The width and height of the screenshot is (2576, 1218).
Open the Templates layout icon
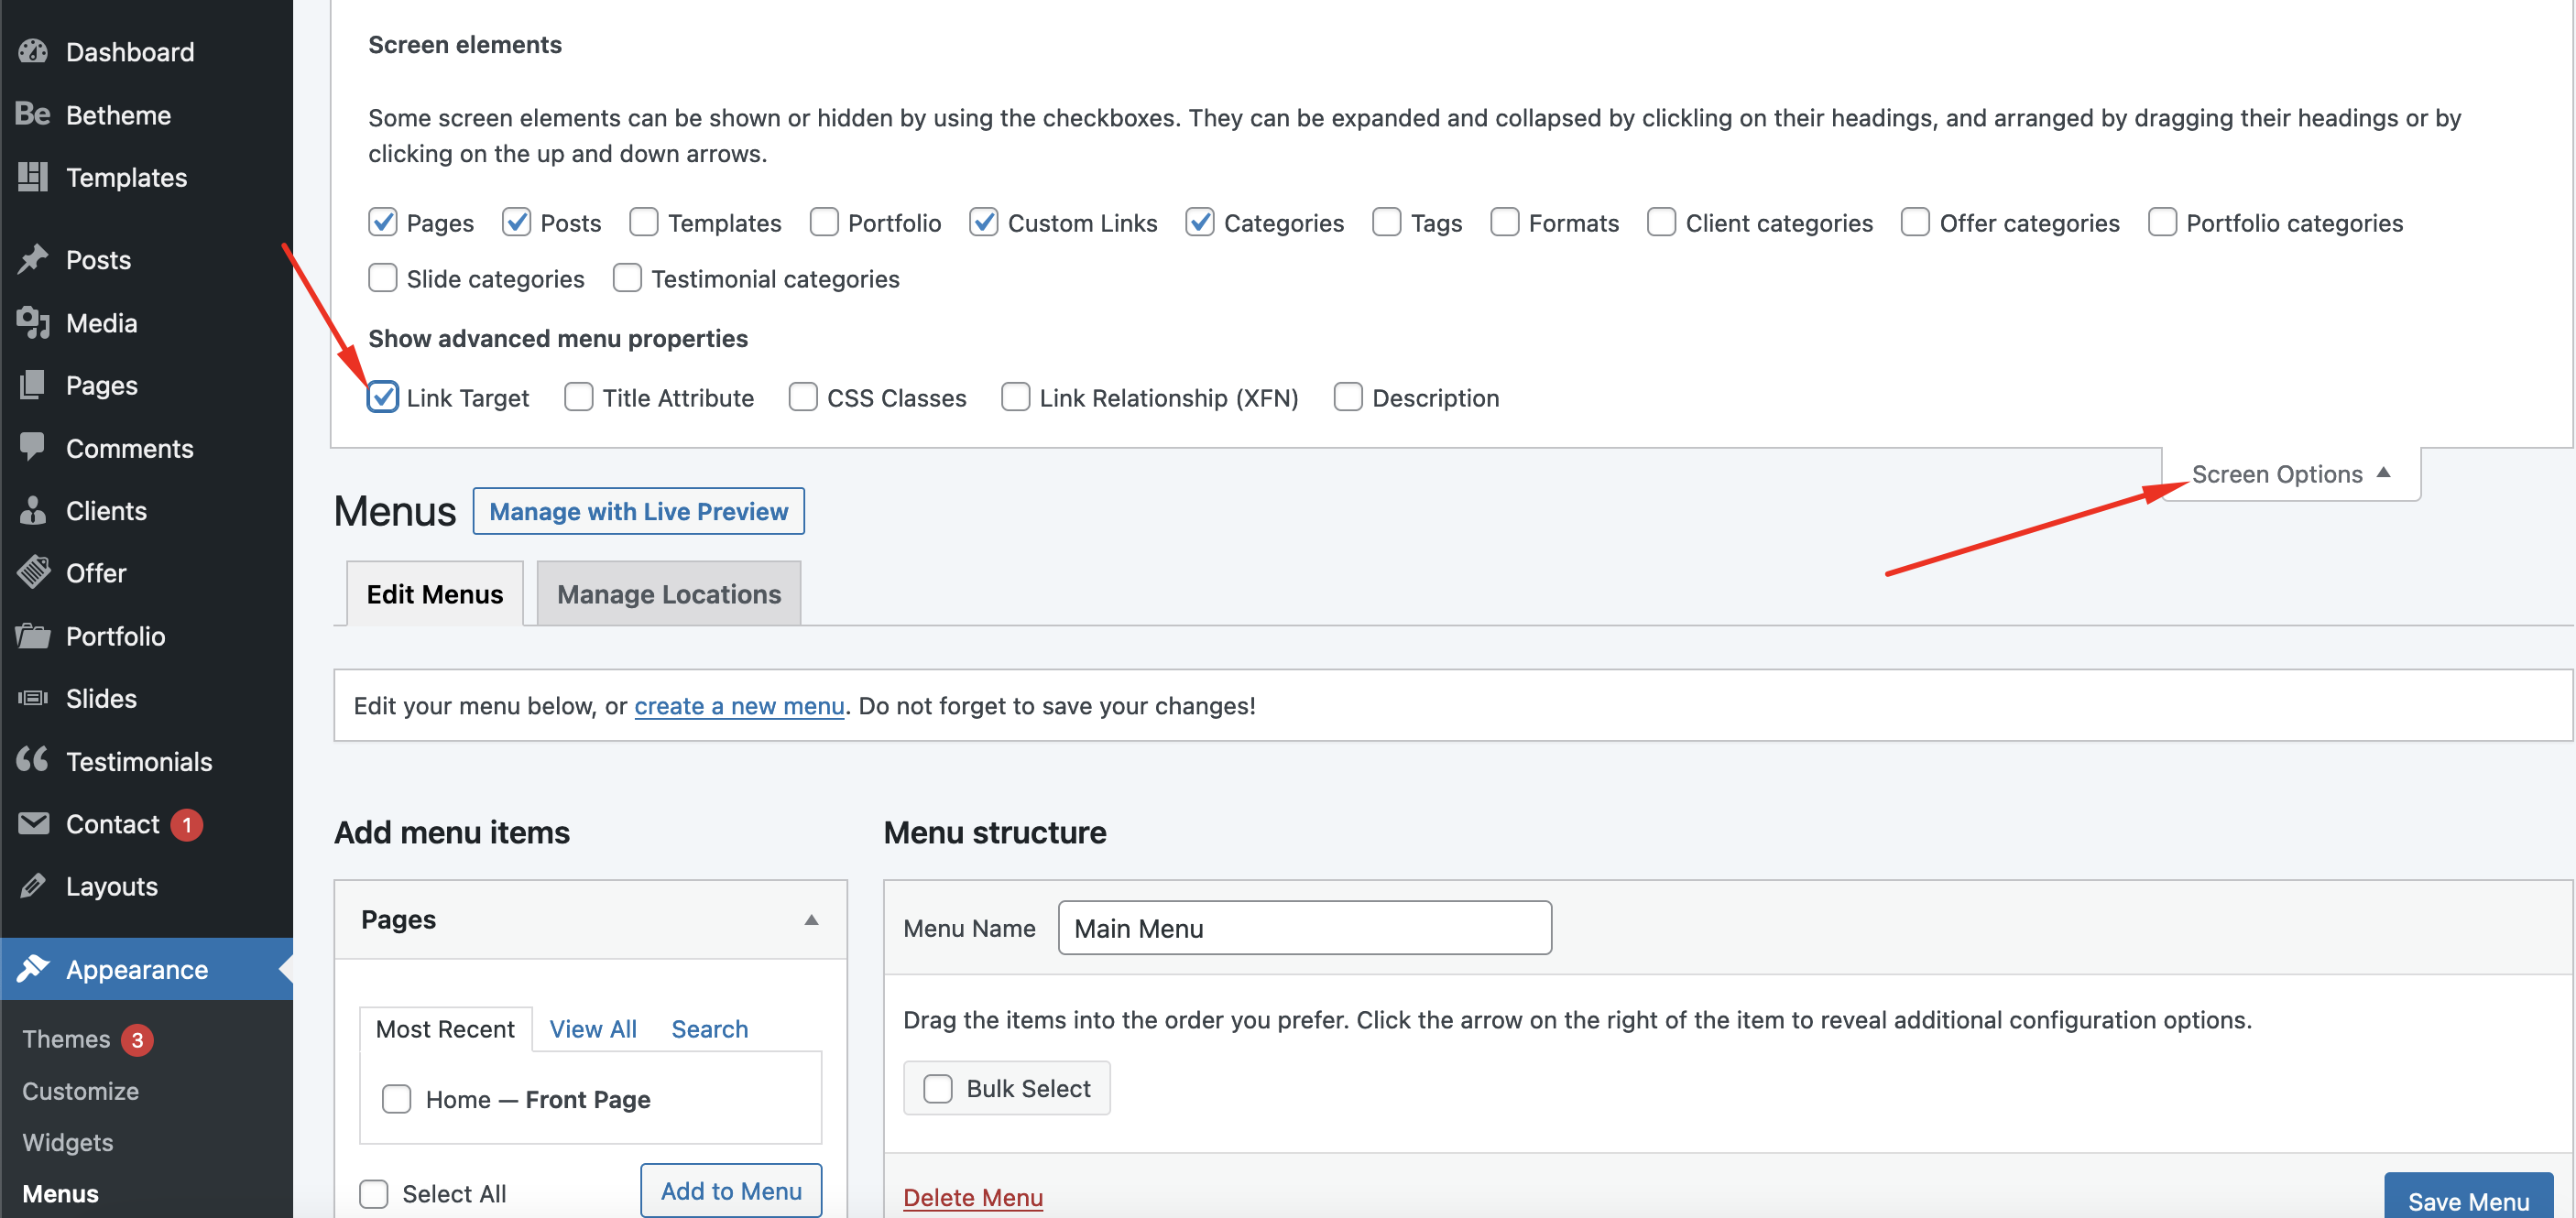click(33, 176)
